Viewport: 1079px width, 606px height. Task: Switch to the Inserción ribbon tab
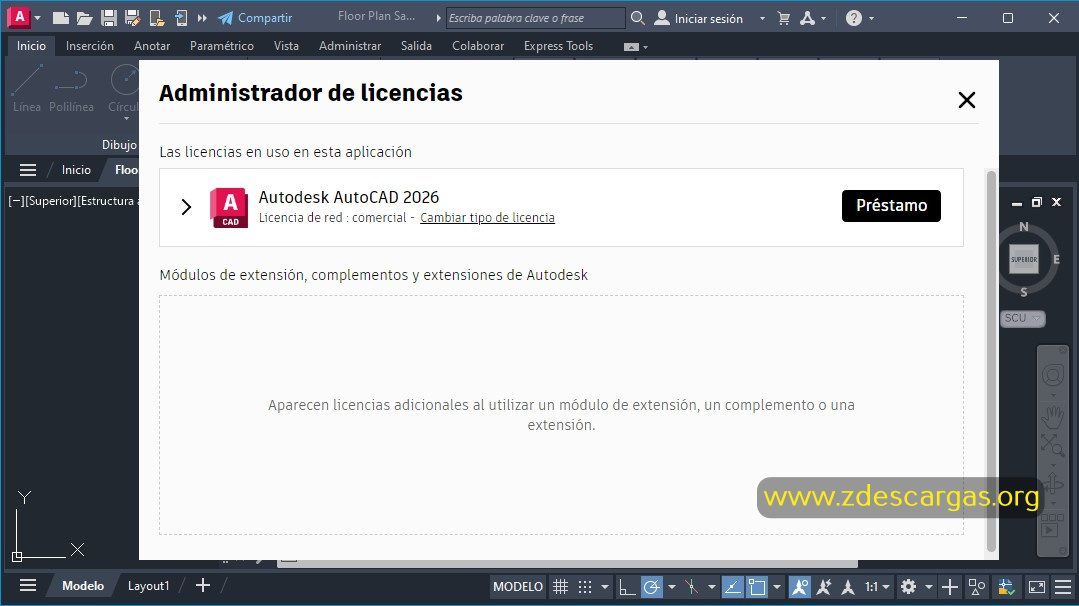tap(89, 45)
